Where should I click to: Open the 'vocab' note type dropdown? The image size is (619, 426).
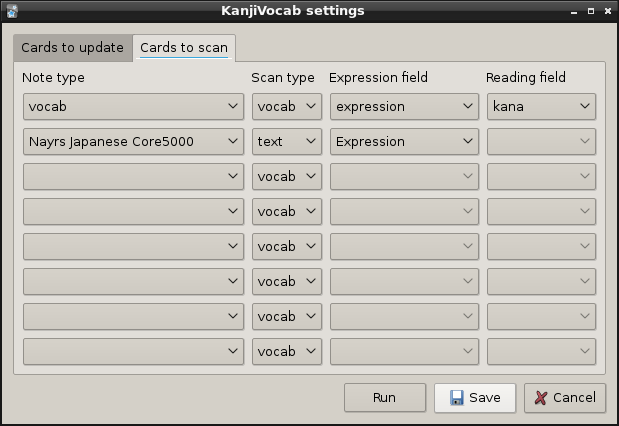(133, 107)
